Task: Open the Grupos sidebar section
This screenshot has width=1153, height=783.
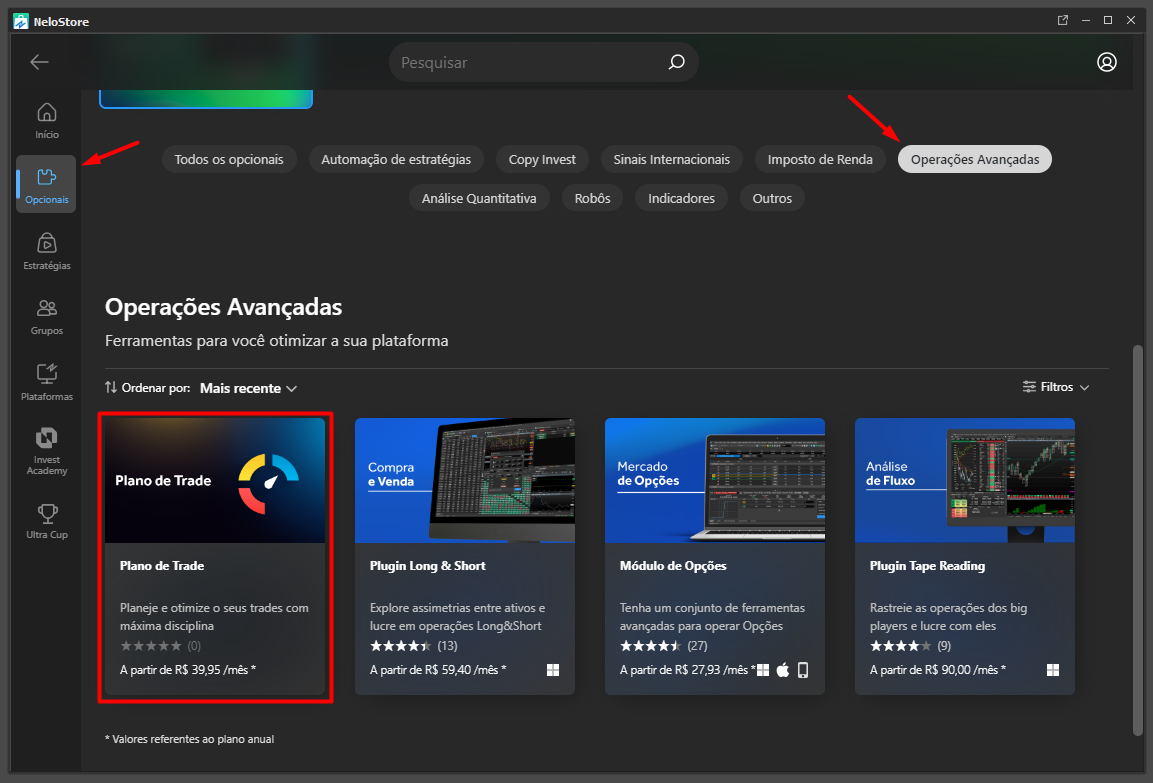Action: (x=46, y=317)
